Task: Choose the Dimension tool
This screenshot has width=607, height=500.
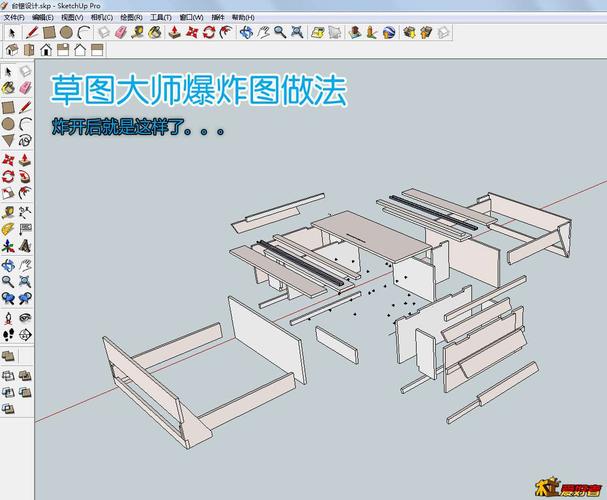Action: (x=25, y=212)
